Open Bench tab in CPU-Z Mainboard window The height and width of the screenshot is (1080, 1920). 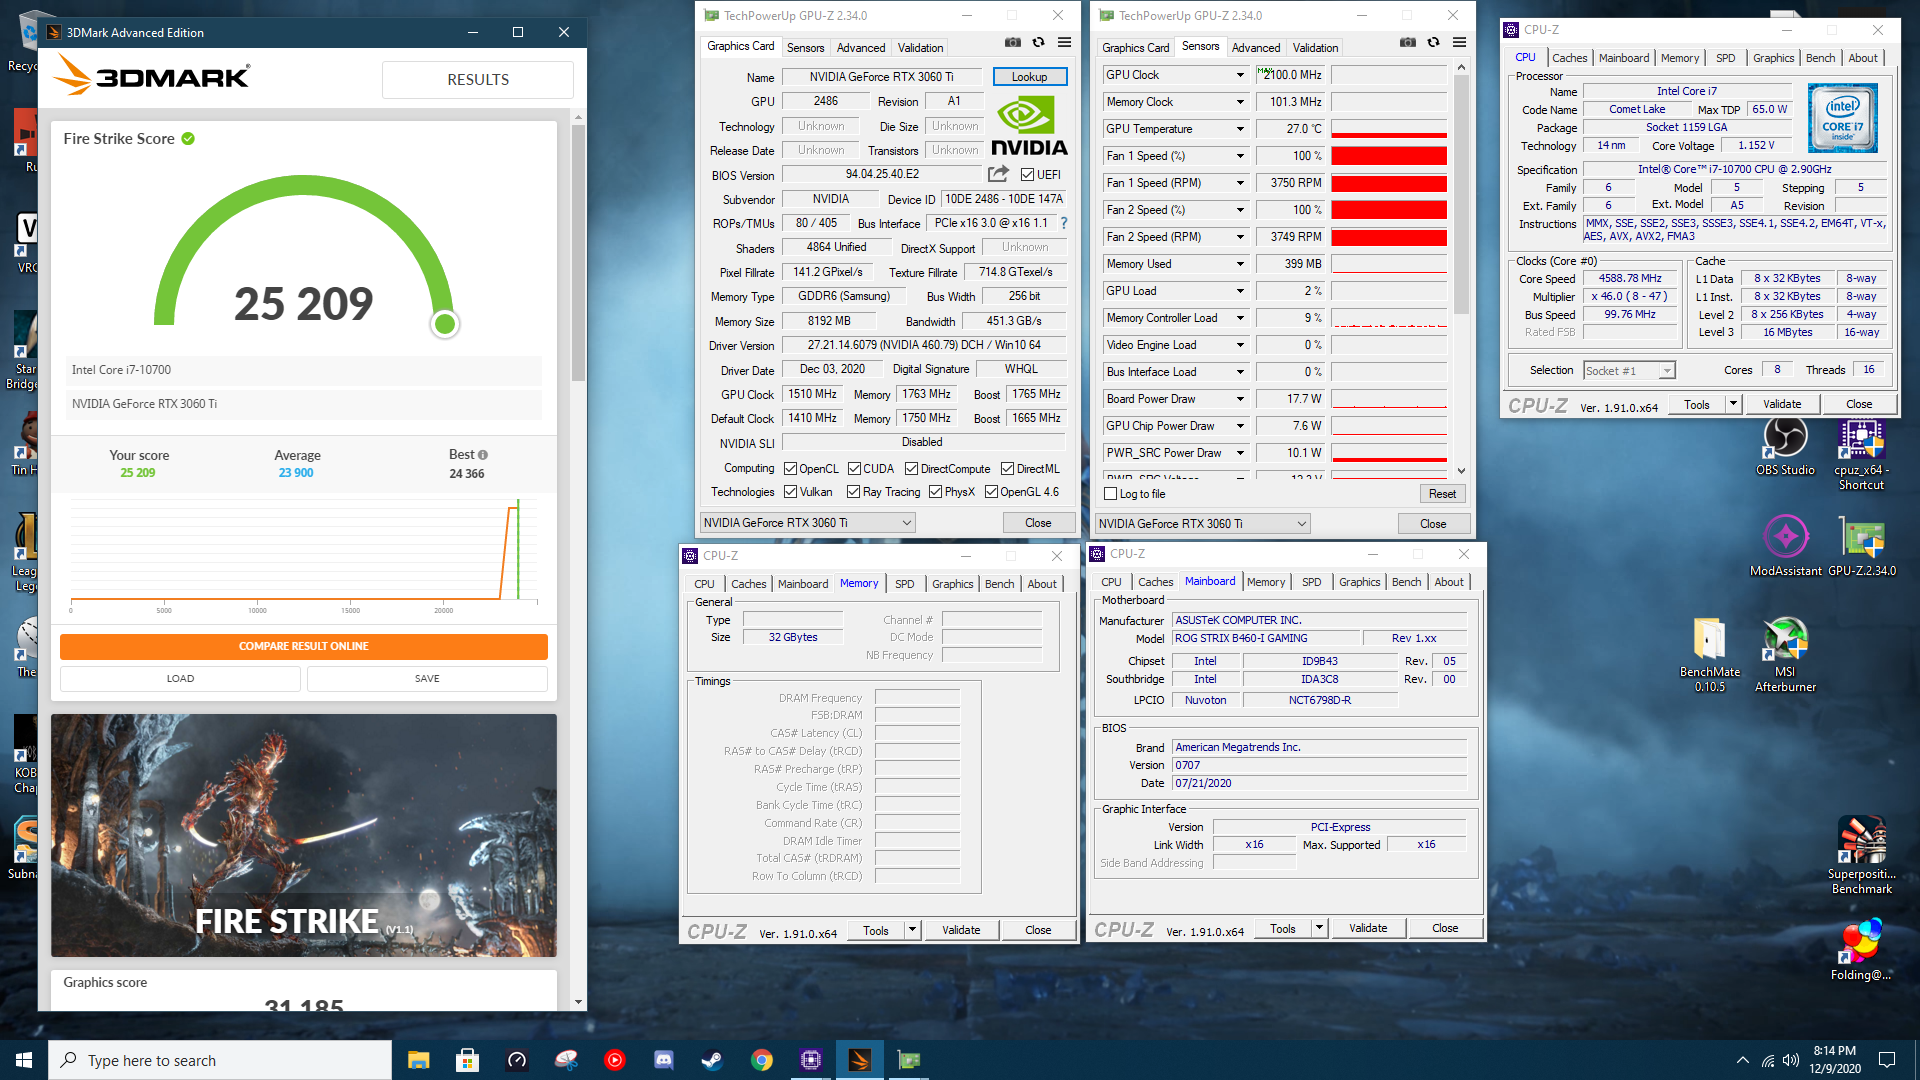click(x=1406, y=582)
